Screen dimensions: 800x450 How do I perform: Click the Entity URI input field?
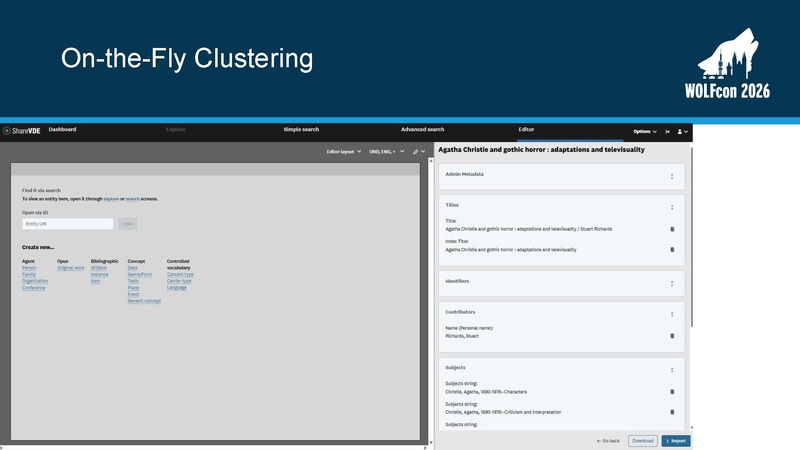pos(67,224)
